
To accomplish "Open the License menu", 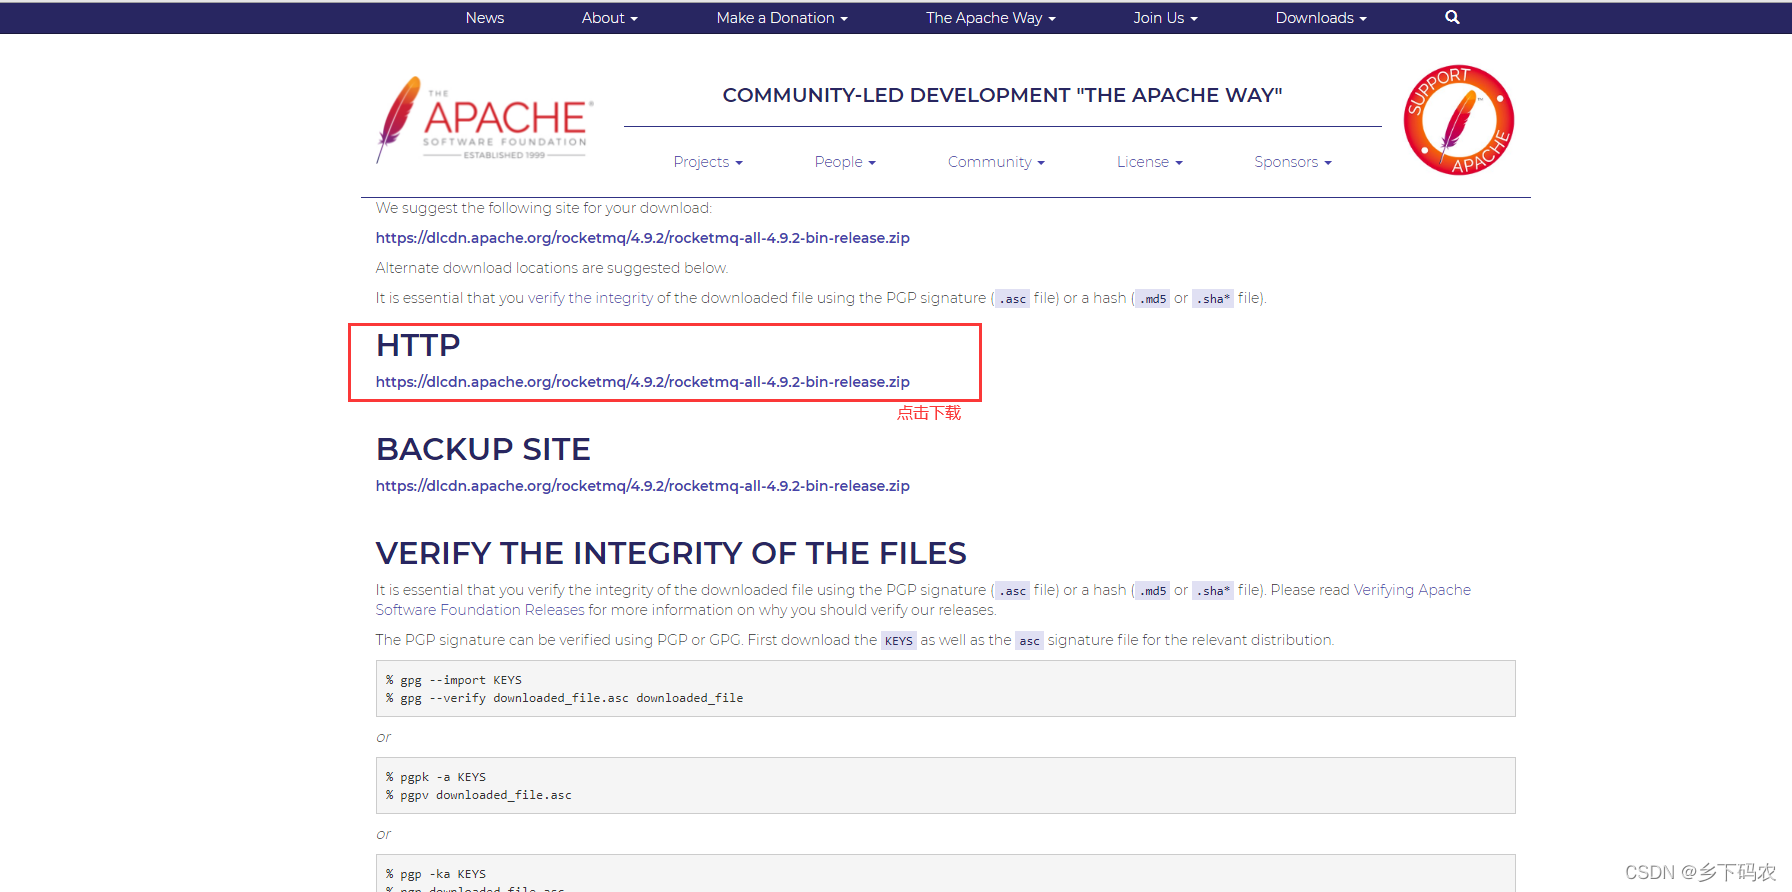I will click(1150, 162).
